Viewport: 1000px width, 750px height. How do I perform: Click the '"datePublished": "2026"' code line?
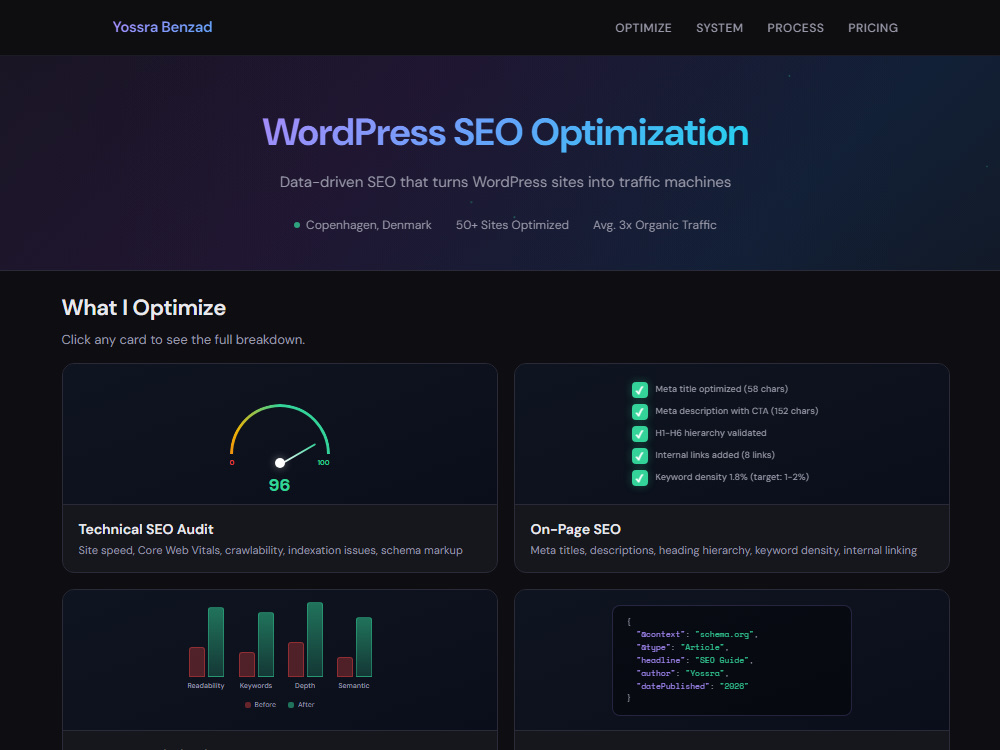pos(692,686)
